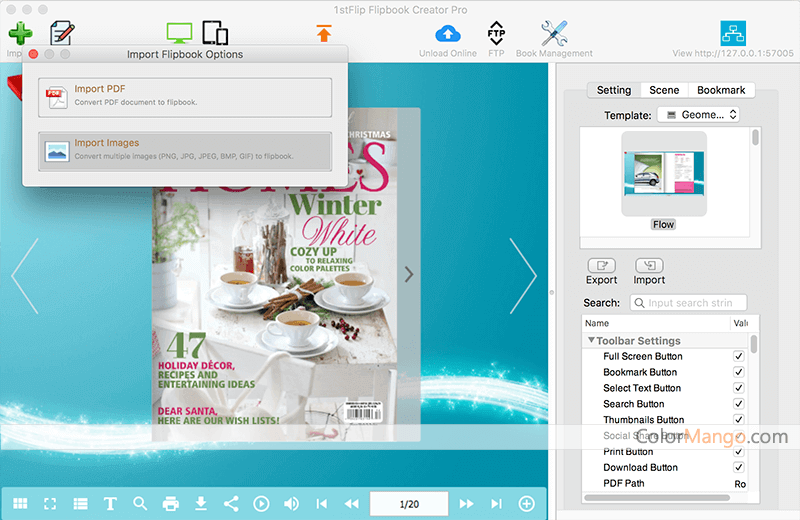800x520 pixels.
Task: Switch to the Scene tab
Action: (x=664, y=90)
